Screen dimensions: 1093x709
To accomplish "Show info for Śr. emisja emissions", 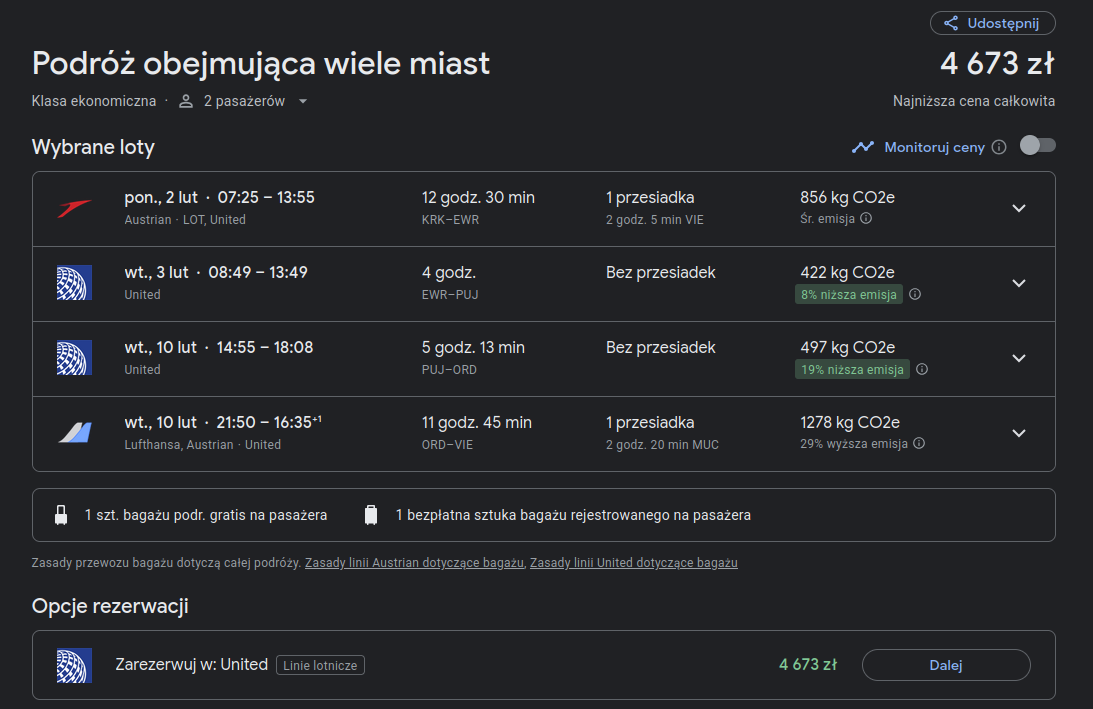I will point(866,218).
